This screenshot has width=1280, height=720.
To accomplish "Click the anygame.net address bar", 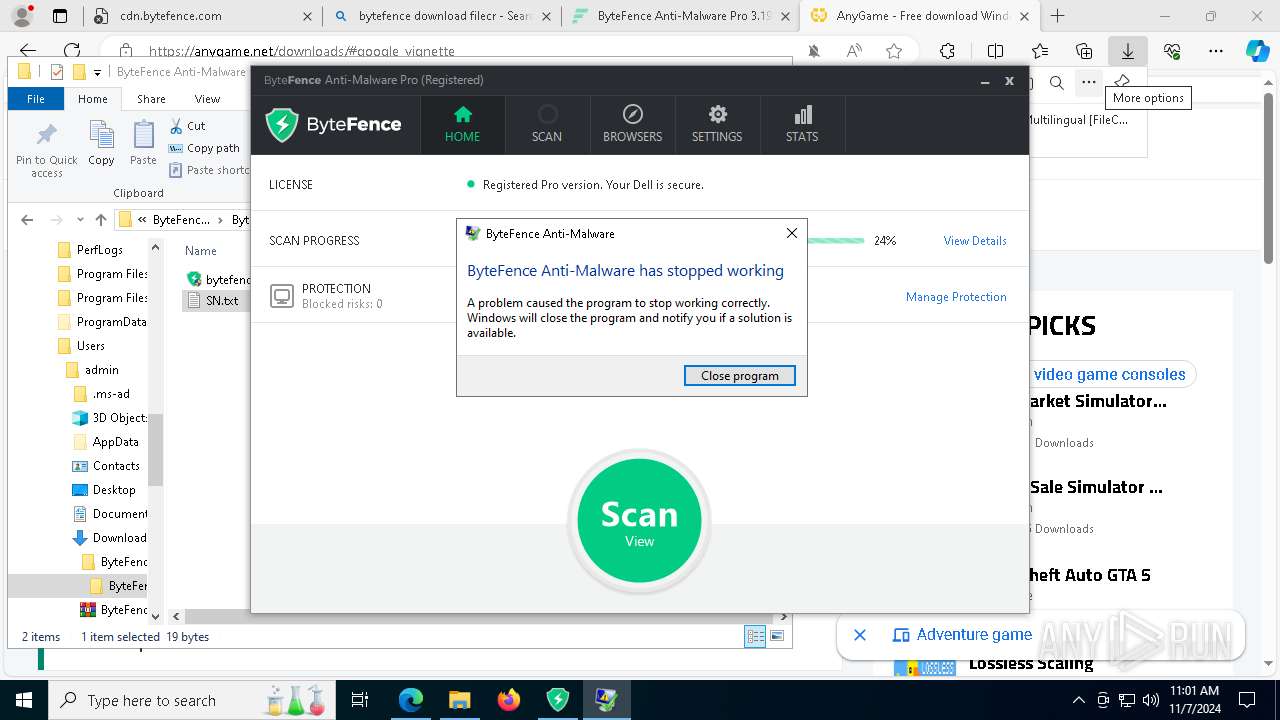I will point(450,51).
